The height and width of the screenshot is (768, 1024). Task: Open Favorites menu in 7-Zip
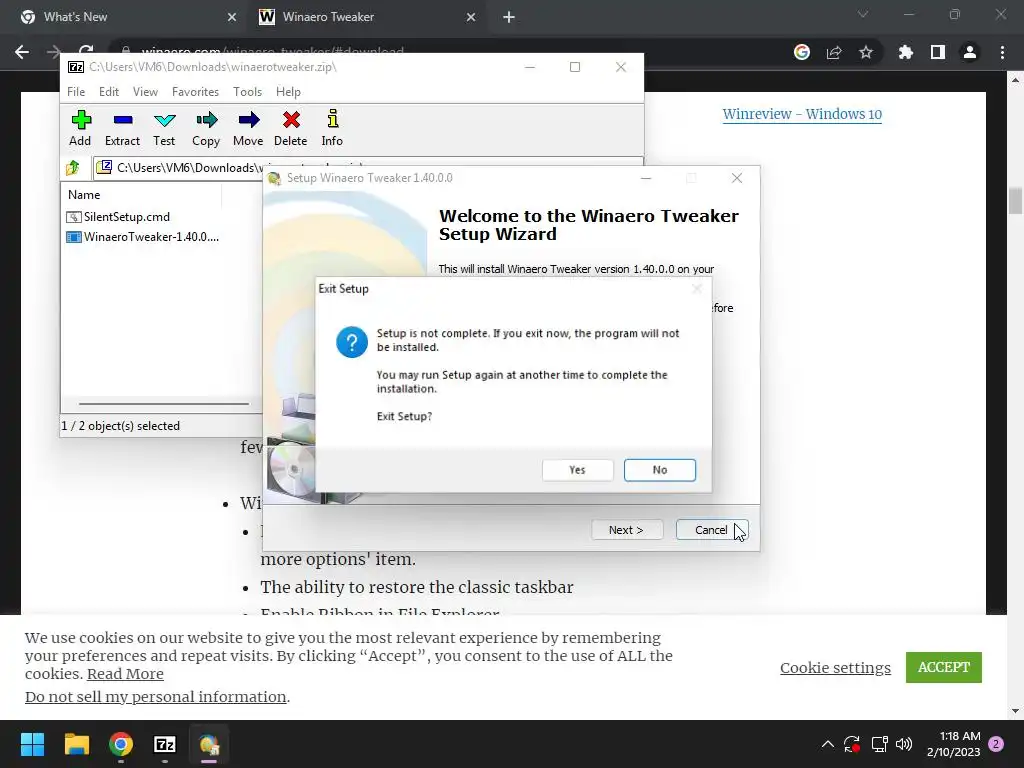(195, 91)
